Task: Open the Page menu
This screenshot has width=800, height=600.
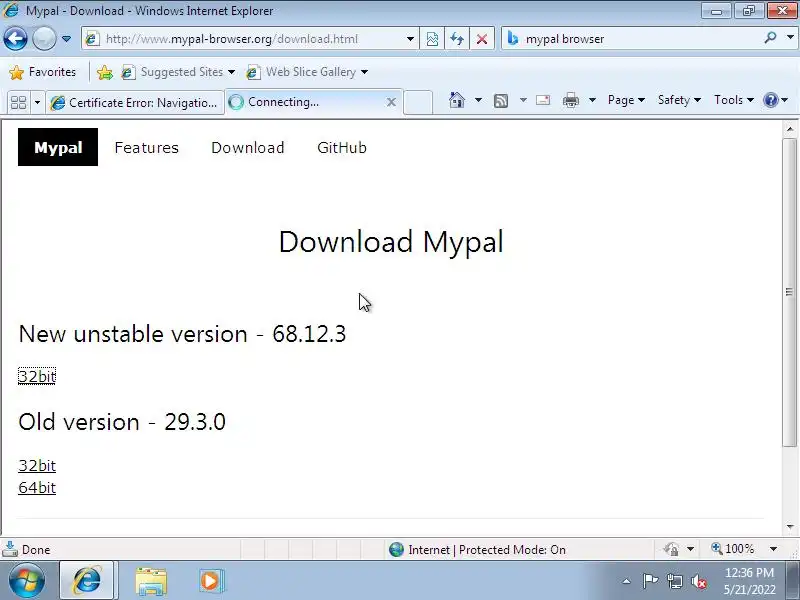Action: click(626, 100)
